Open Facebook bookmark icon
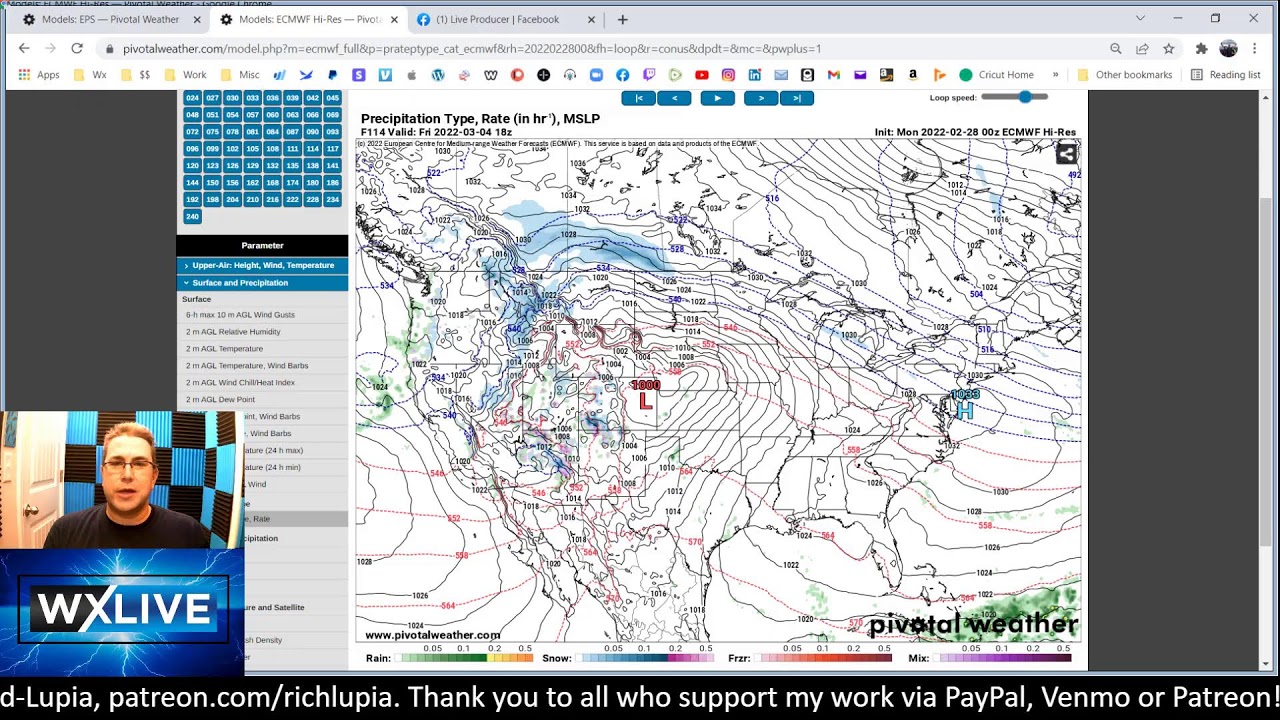Screen dimensions: 1280x720 tap(622, 75)
